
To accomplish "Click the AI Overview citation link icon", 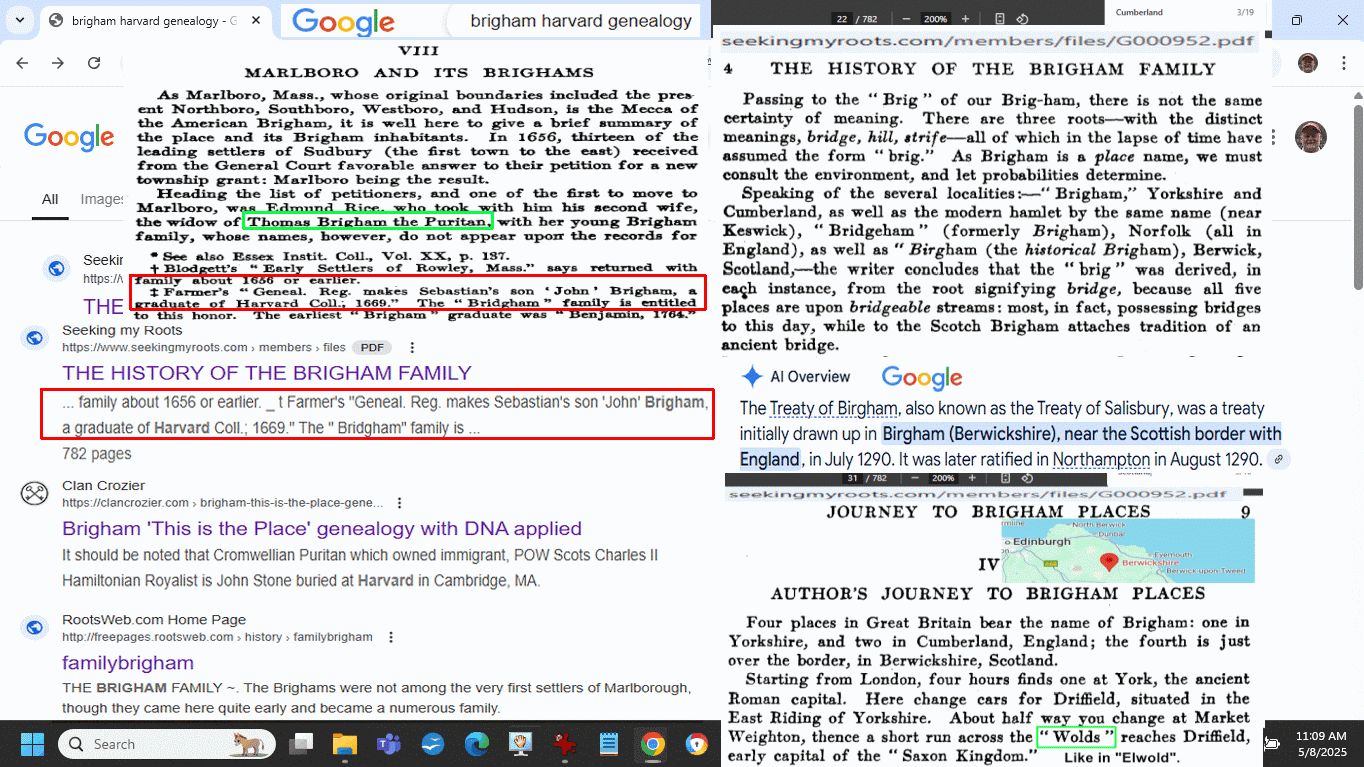I will (1278, 459).
